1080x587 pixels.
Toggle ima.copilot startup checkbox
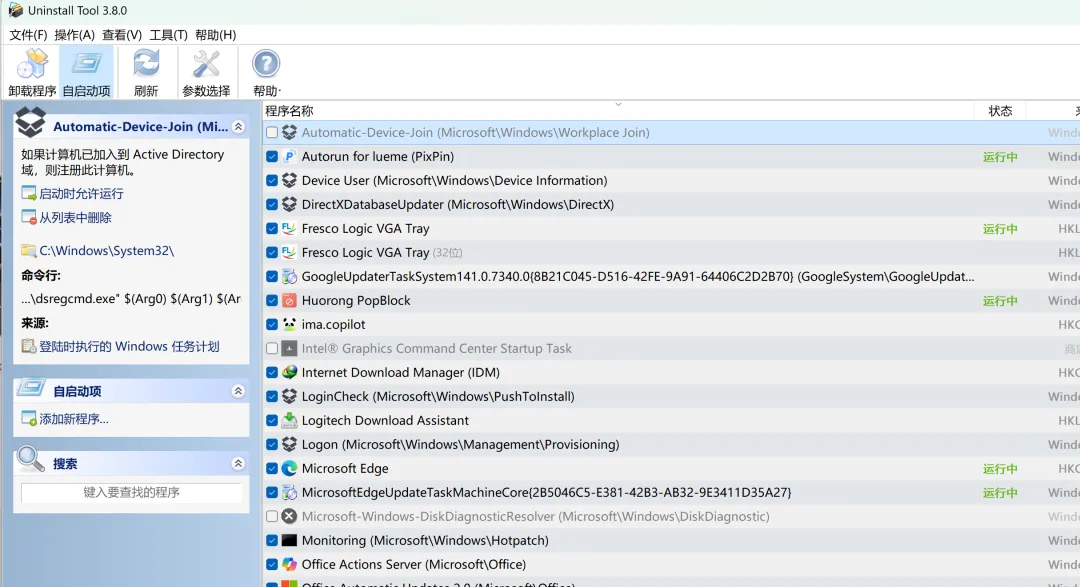(272, 325)
